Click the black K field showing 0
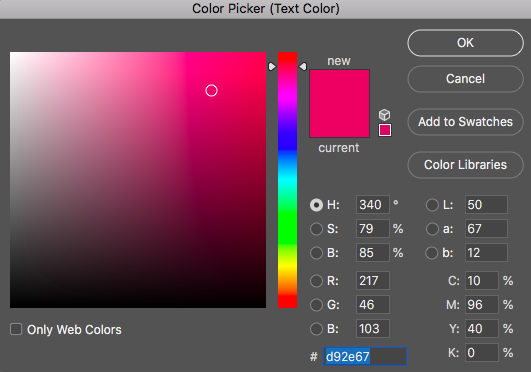This screenshot has height=372, width=531. pyautogui.click(x=482, y=353)
